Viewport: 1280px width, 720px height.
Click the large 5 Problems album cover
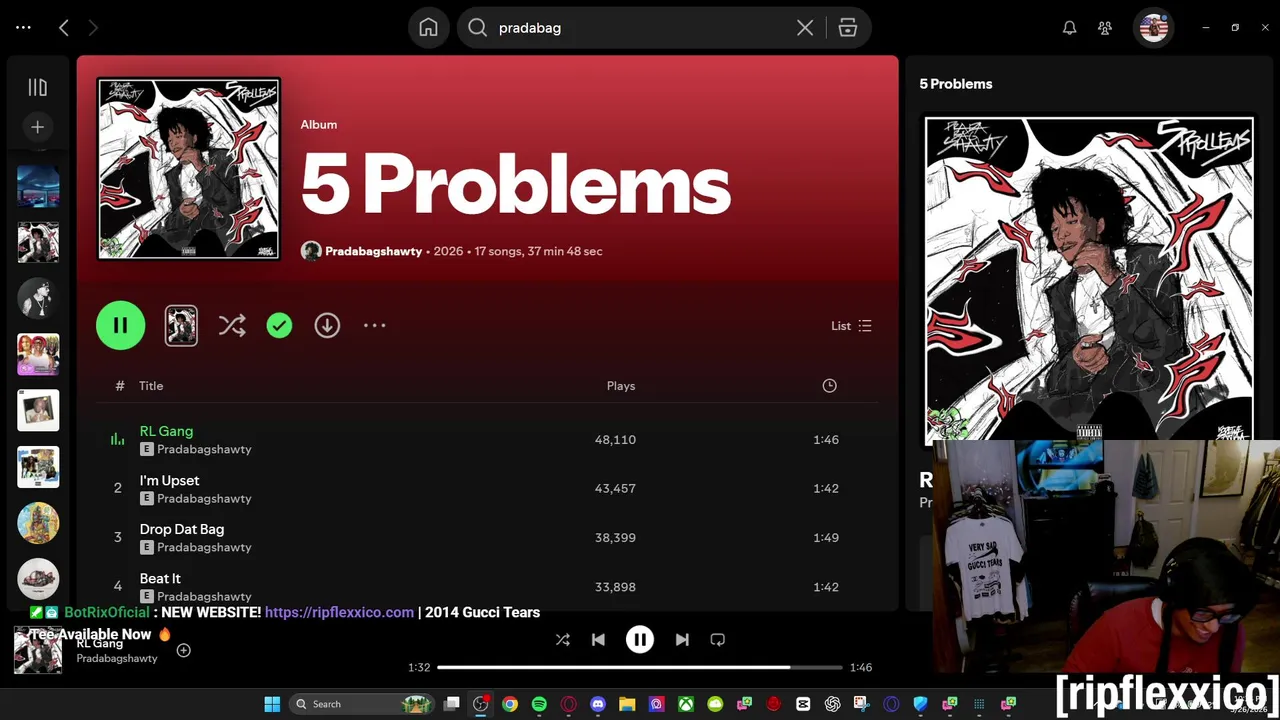coord(188,169)
